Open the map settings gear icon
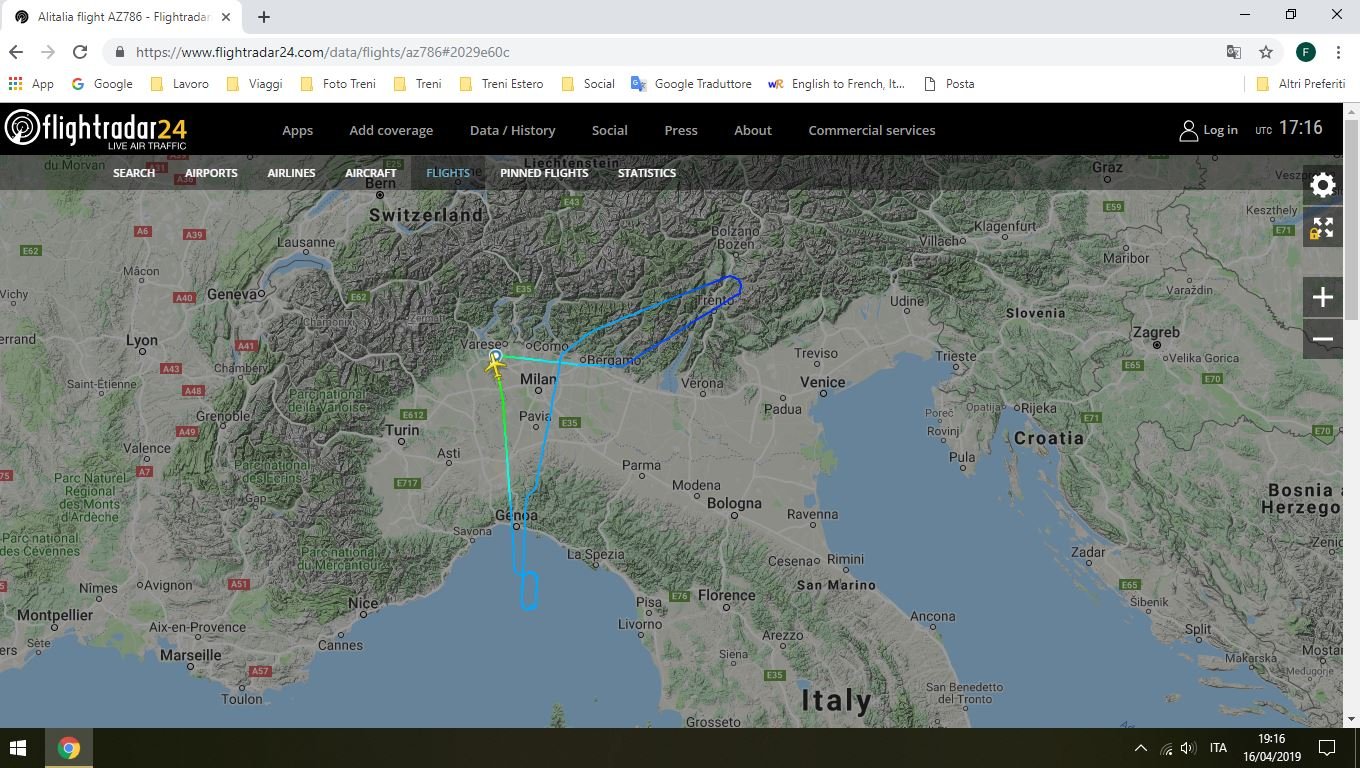Screen dimensions: 1360x768 (1322, 185)
